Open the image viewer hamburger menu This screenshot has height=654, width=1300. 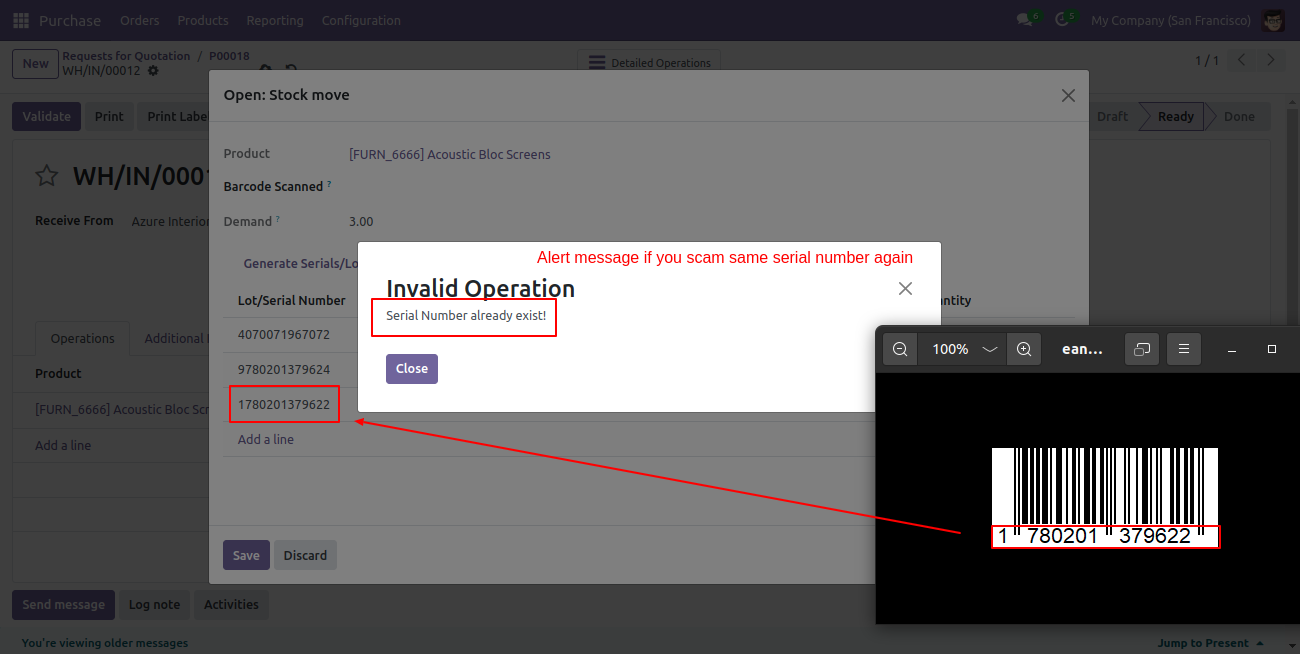(x=1184, y=349)
